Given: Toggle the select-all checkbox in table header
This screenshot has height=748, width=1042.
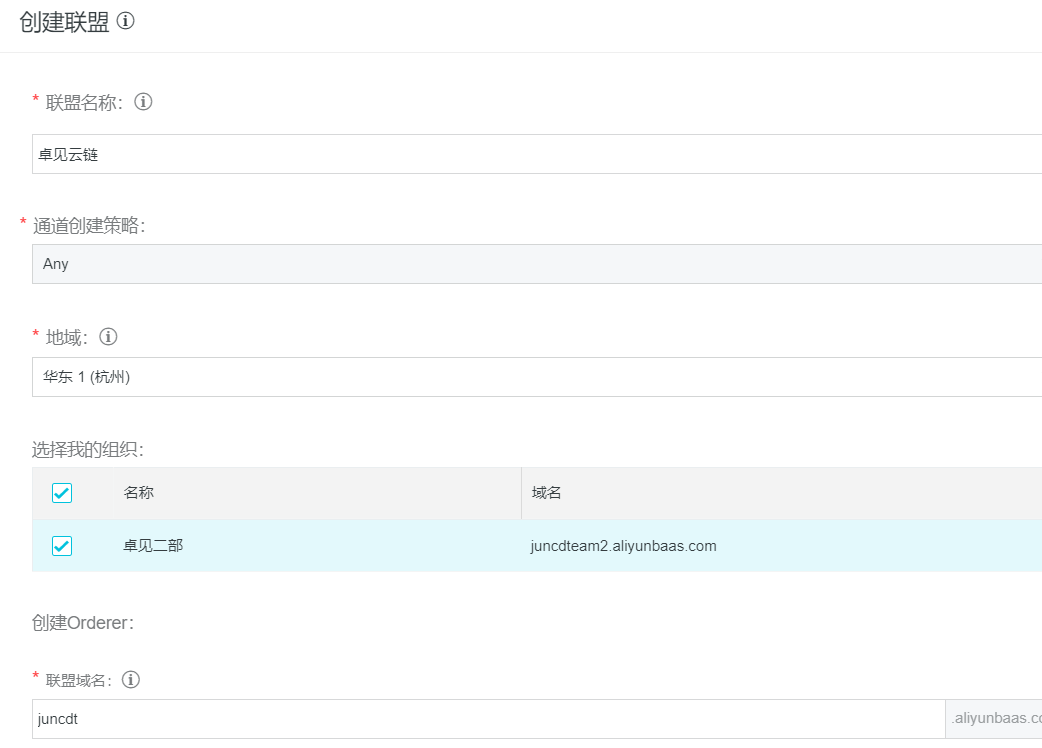Looking at the screenshot, I should click(62, 493).
